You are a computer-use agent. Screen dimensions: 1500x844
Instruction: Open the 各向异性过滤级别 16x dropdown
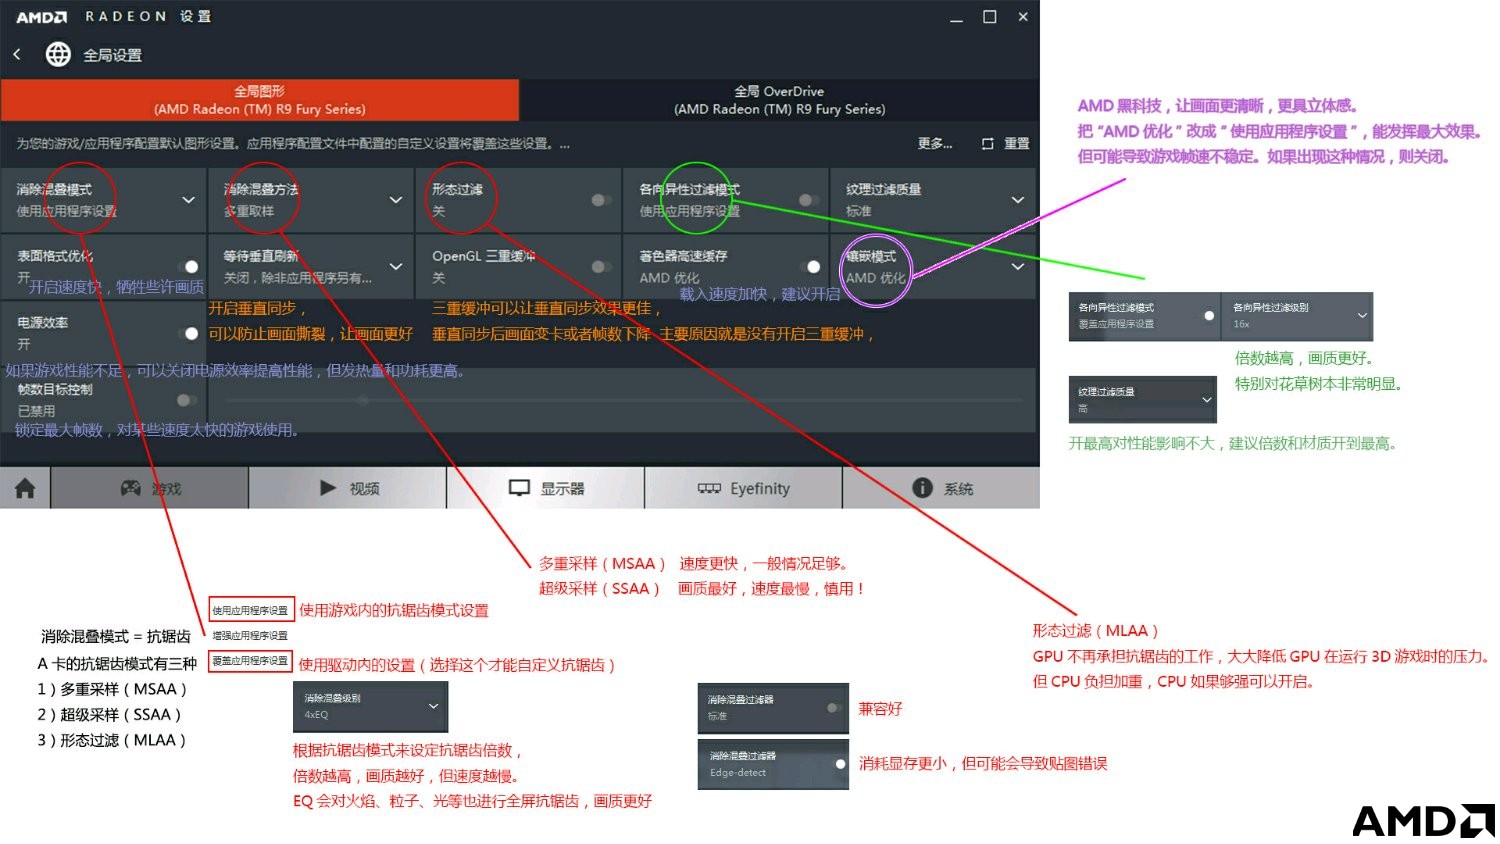click(x=1361, y=316)
